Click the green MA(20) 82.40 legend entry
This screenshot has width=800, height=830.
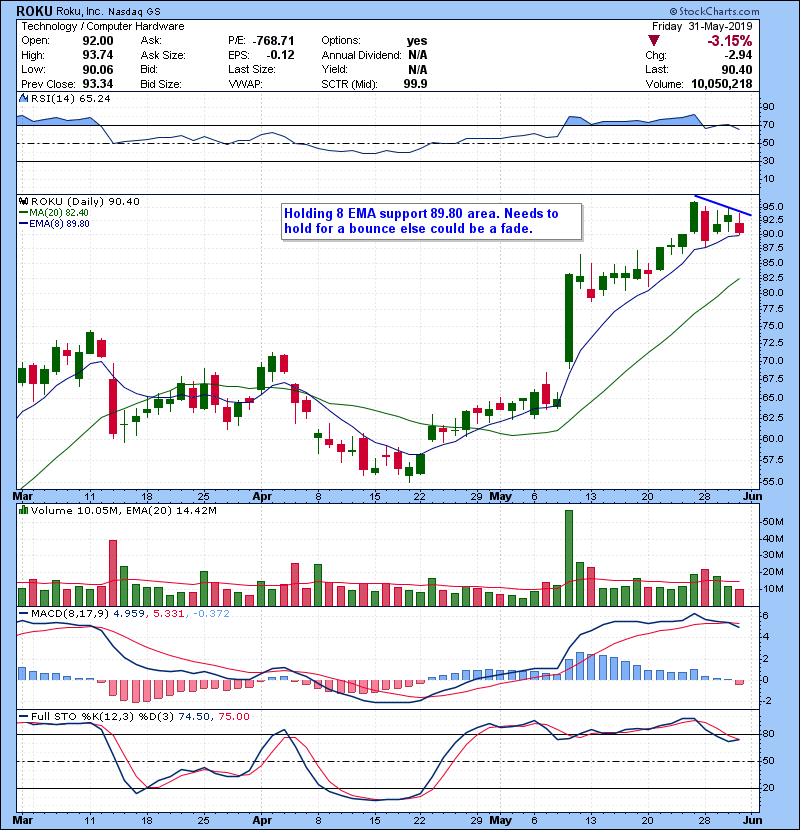click(x=54, y=212)
